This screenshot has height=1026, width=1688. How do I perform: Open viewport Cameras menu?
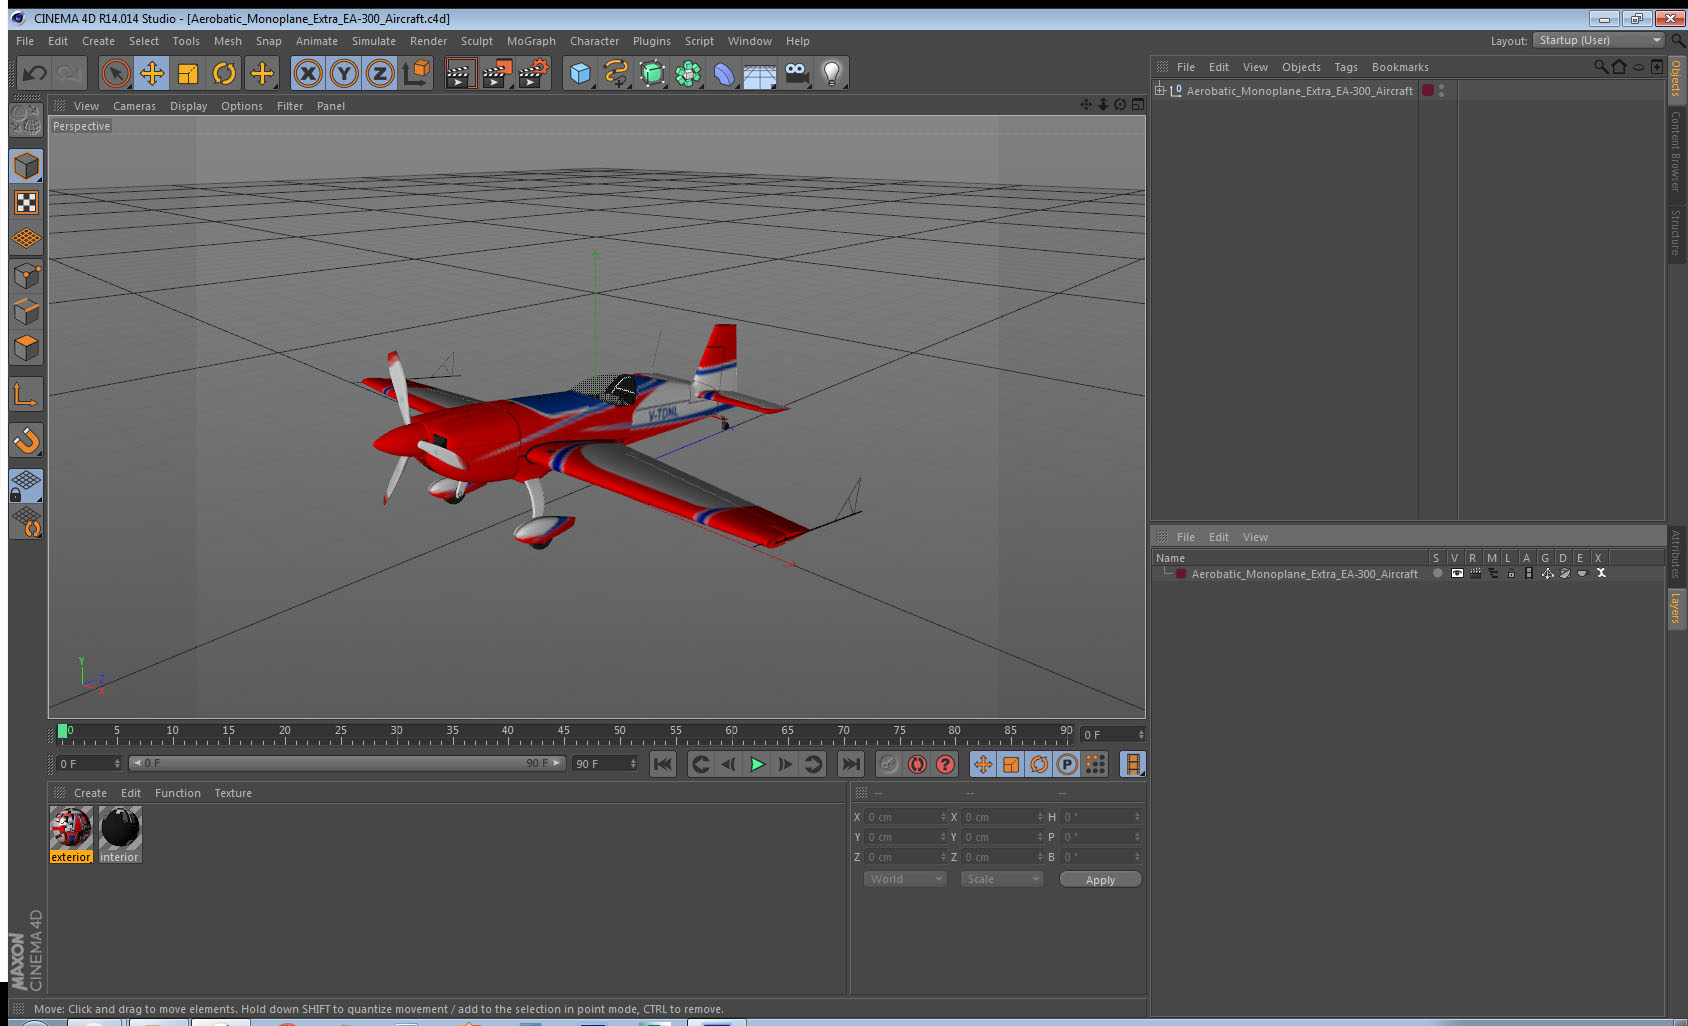[x=134, y=106]
